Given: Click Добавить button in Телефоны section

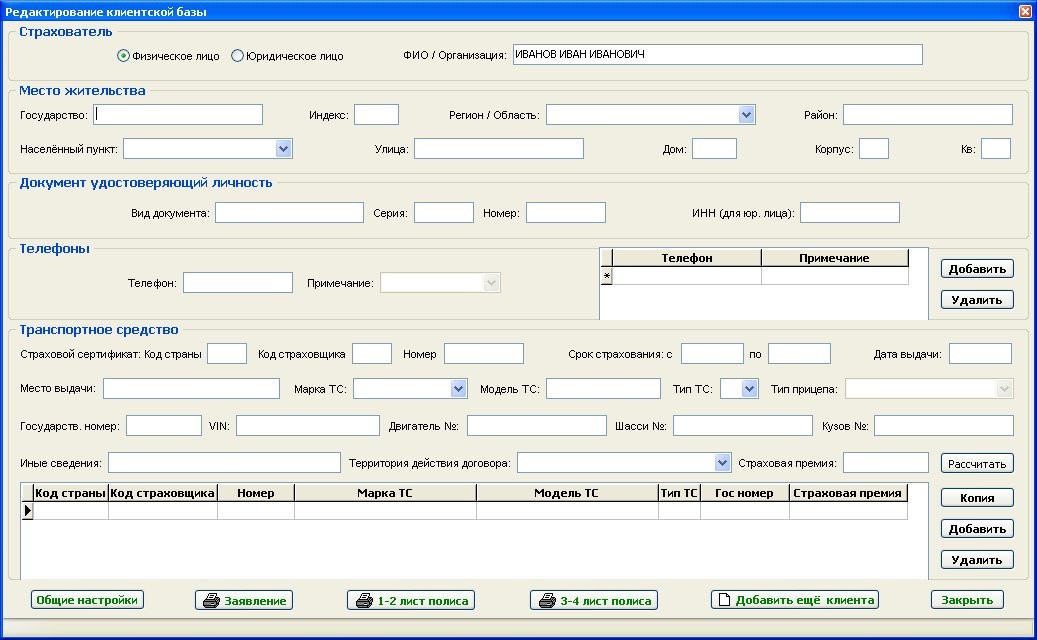Looking at the screenshot, I should [x=977, y=269].
